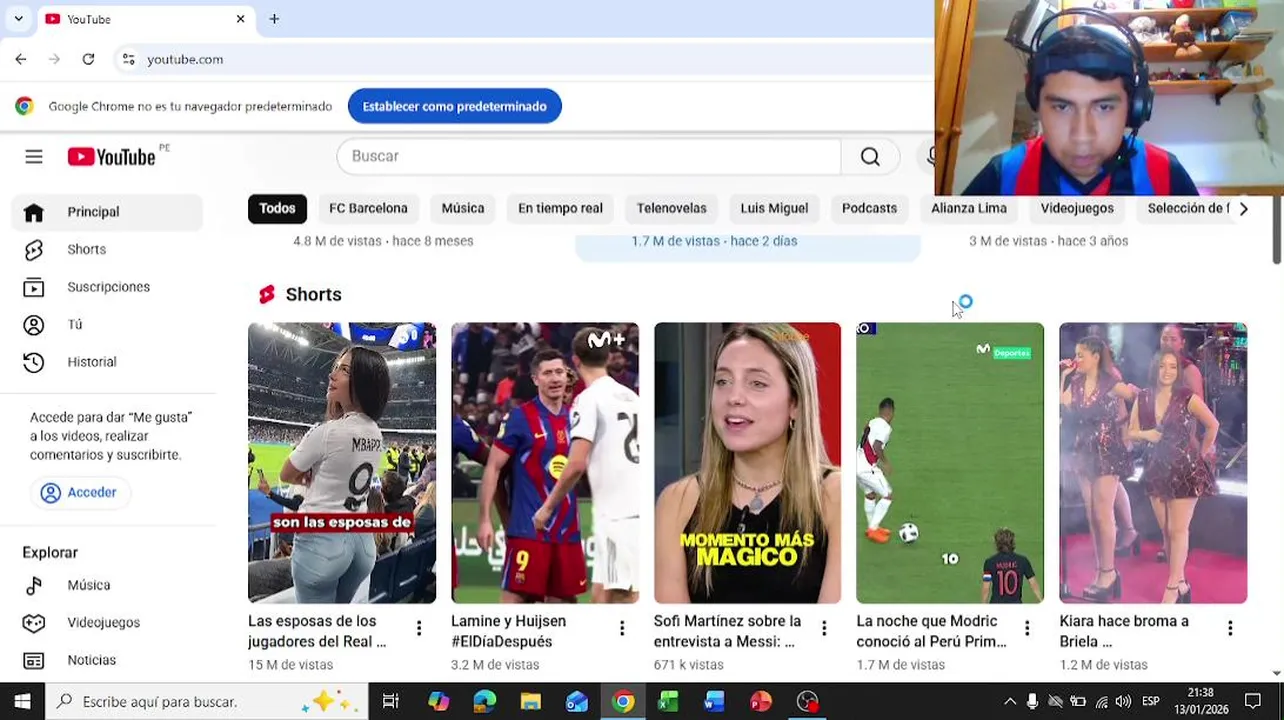Open the Windows Start menu
Image resolution: width=1284 pixels, height=720 pixels.
tap(22, 702)
